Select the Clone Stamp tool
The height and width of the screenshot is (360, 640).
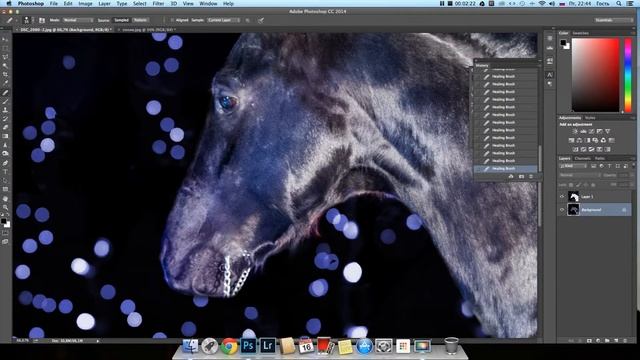tap(5, 110)
